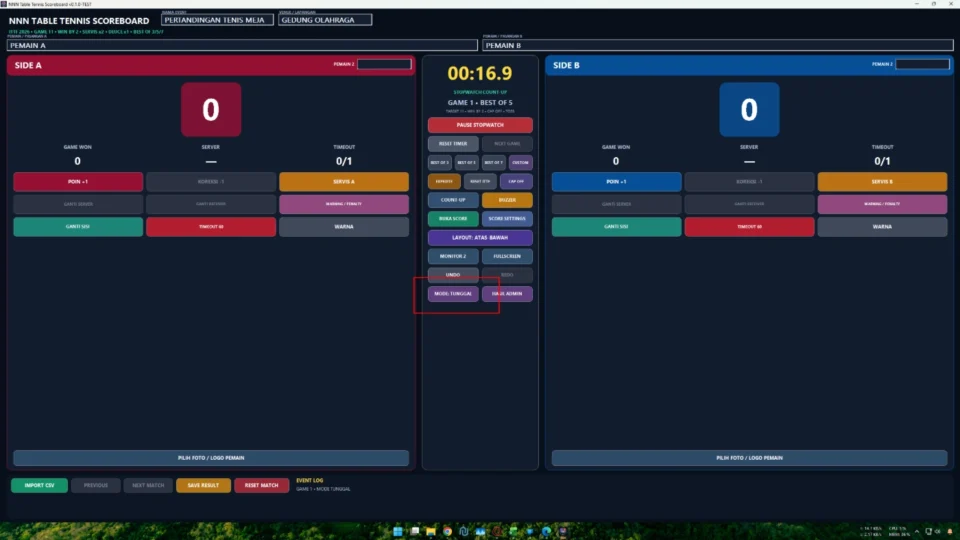Toggle Layout: Atas Bawah
The width and height of the screenshot is (960, 540).
point(480,238)
